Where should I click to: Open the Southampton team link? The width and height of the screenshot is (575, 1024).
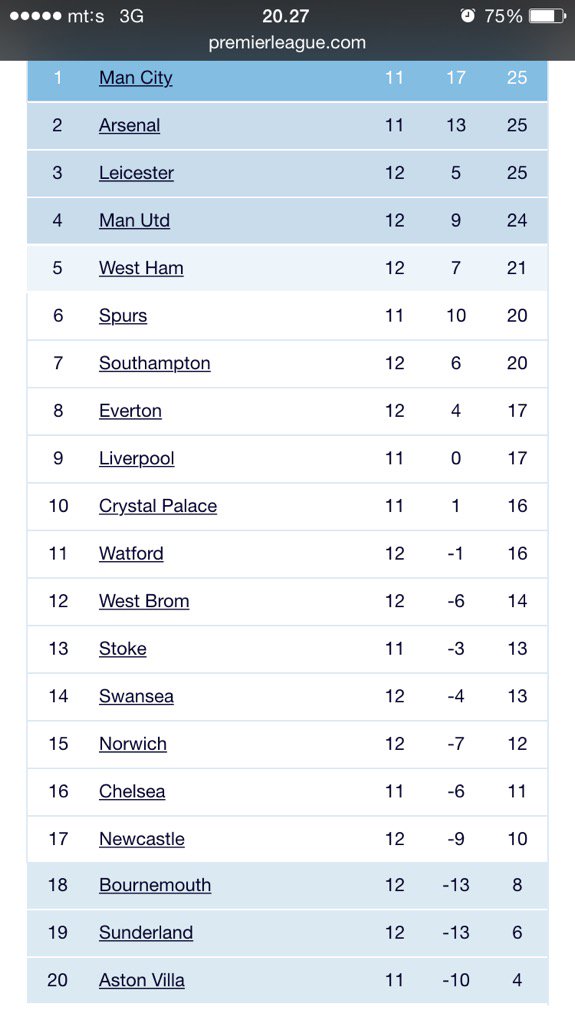point(155,364)
